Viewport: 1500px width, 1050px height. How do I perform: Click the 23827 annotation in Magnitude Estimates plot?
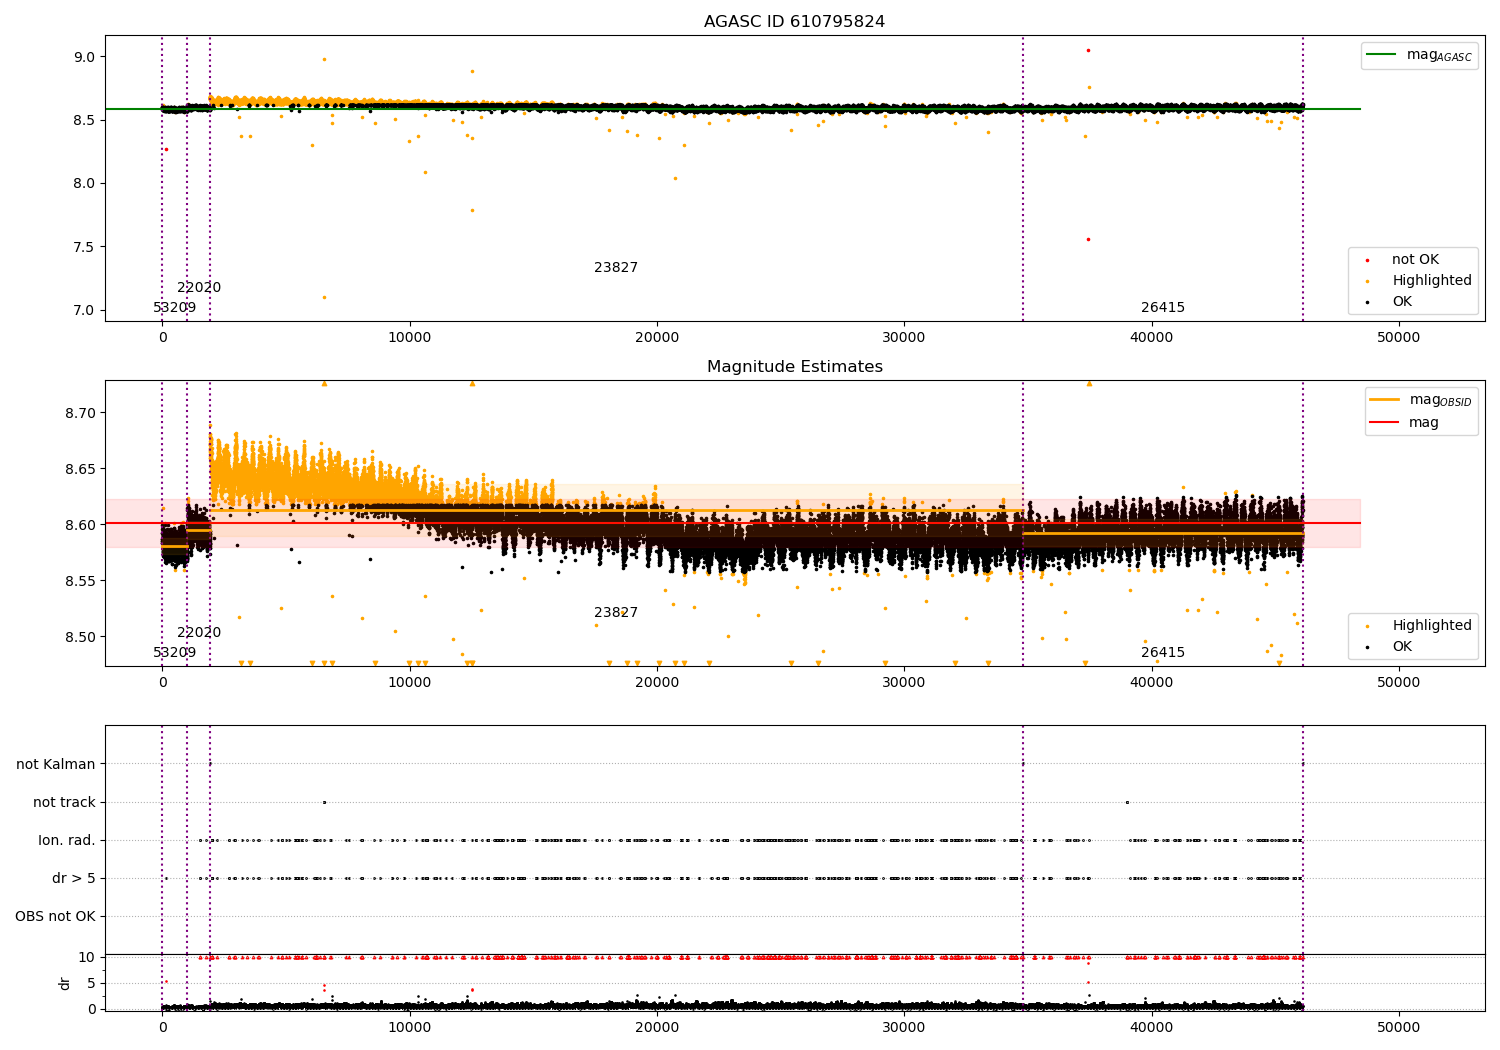tap(616, 613)
